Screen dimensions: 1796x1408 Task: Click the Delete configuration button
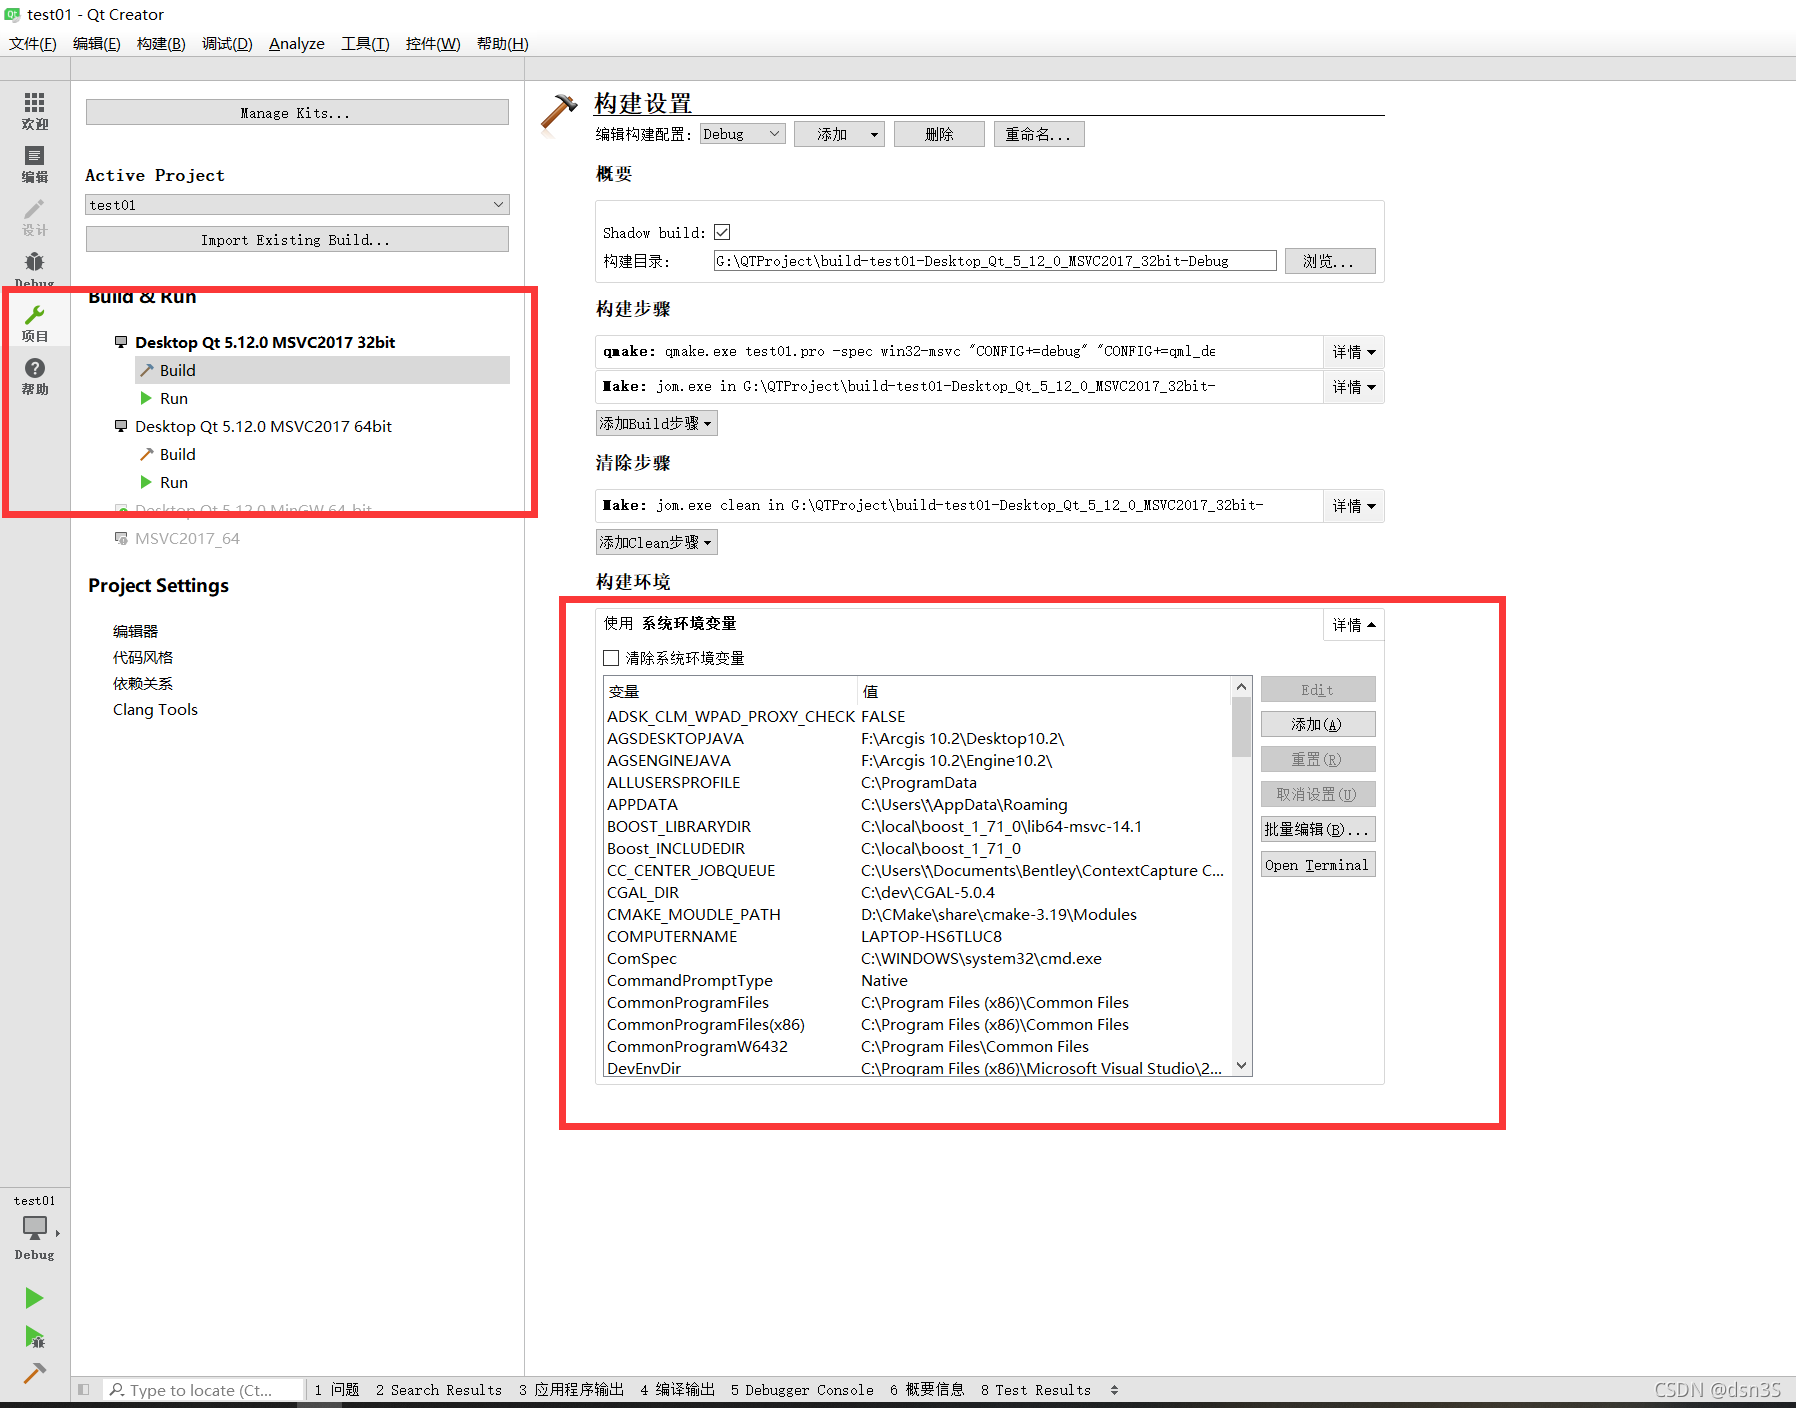939,134
